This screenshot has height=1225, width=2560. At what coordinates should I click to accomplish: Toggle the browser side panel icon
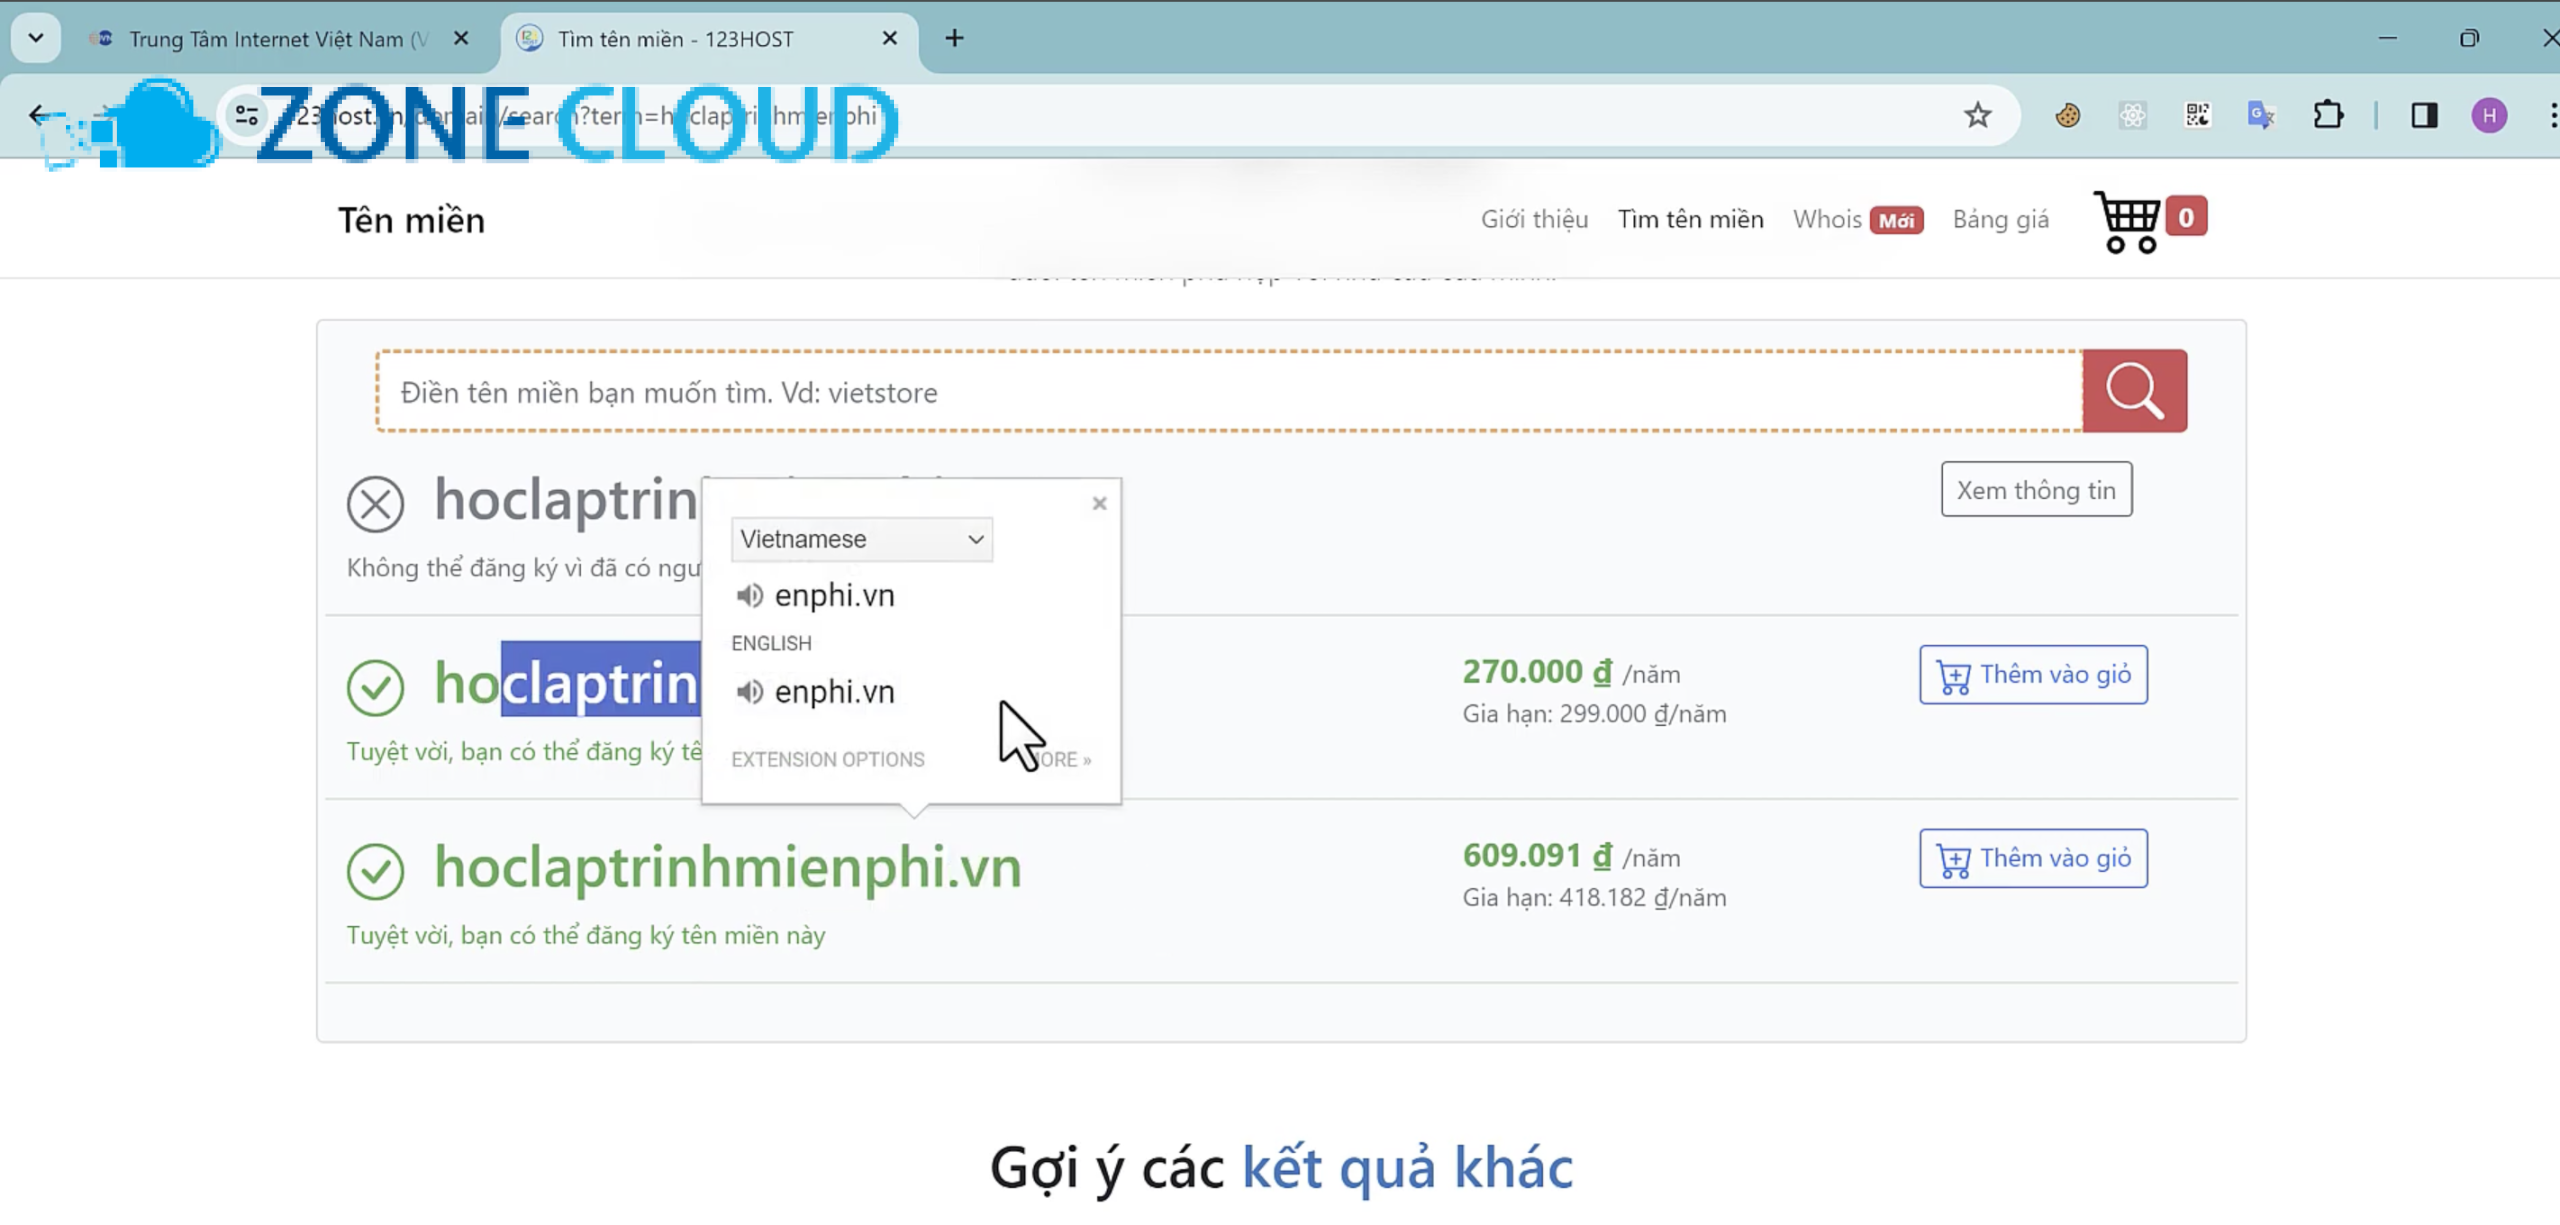(x=2424, y=116)
